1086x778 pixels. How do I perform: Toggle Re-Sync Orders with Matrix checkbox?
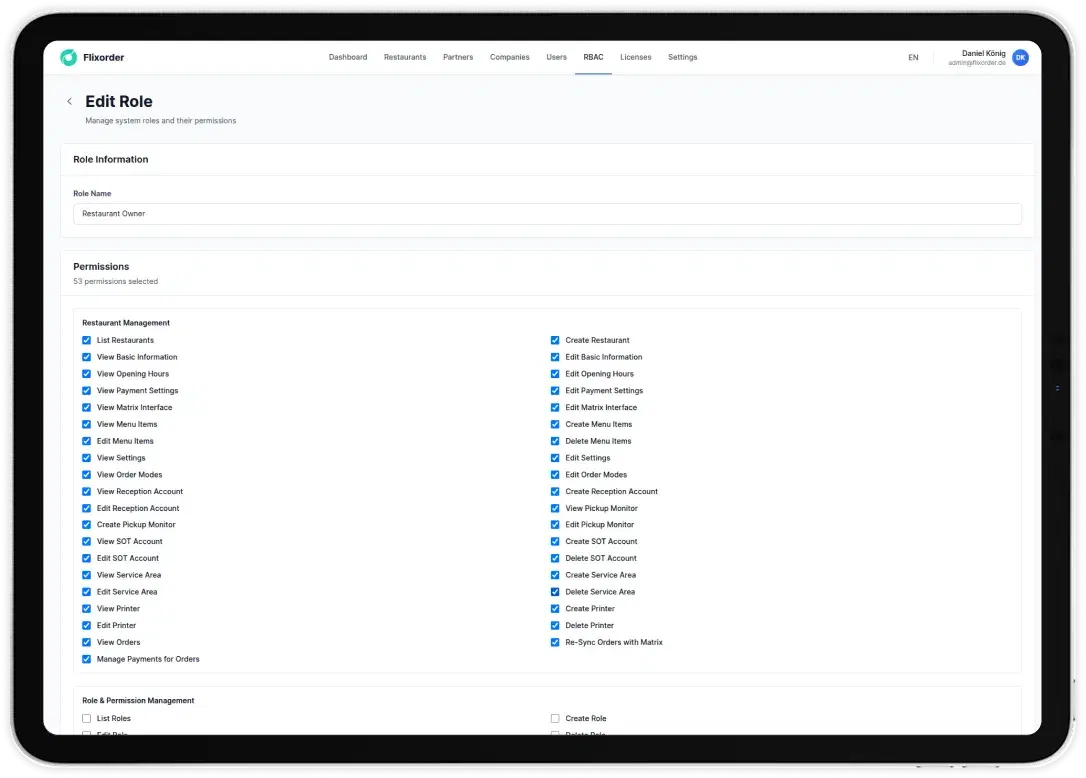click(555, 642)
